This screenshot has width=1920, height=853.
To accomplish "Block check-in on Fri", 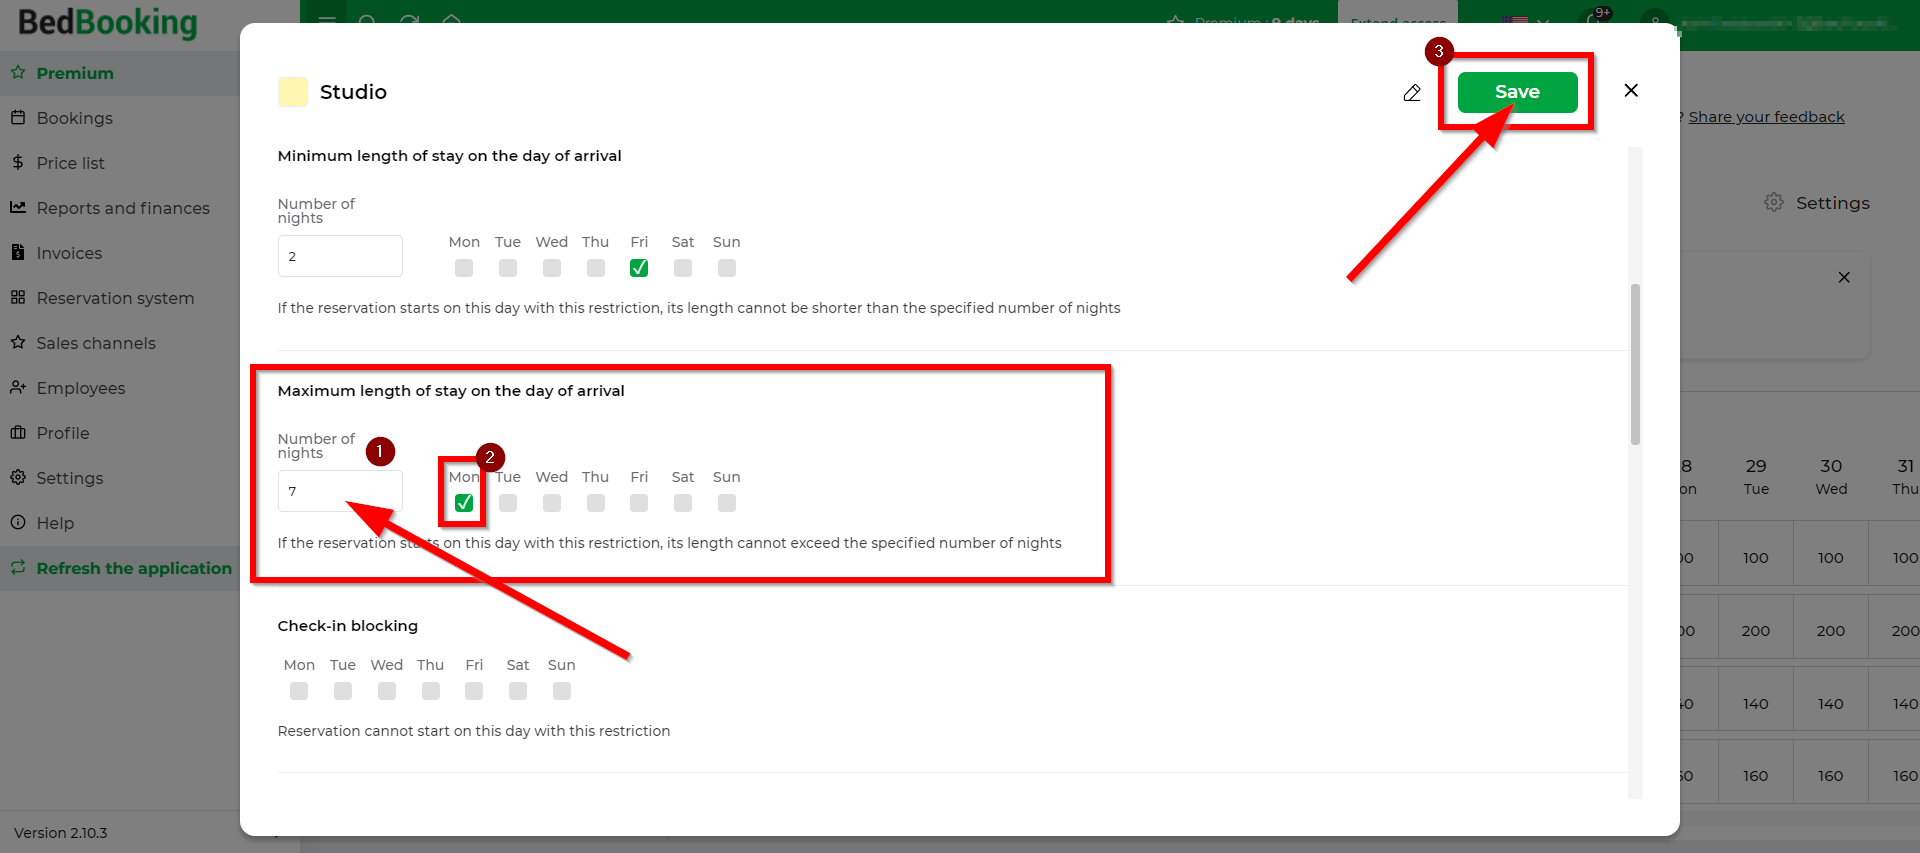I will [x=474, y=691].
